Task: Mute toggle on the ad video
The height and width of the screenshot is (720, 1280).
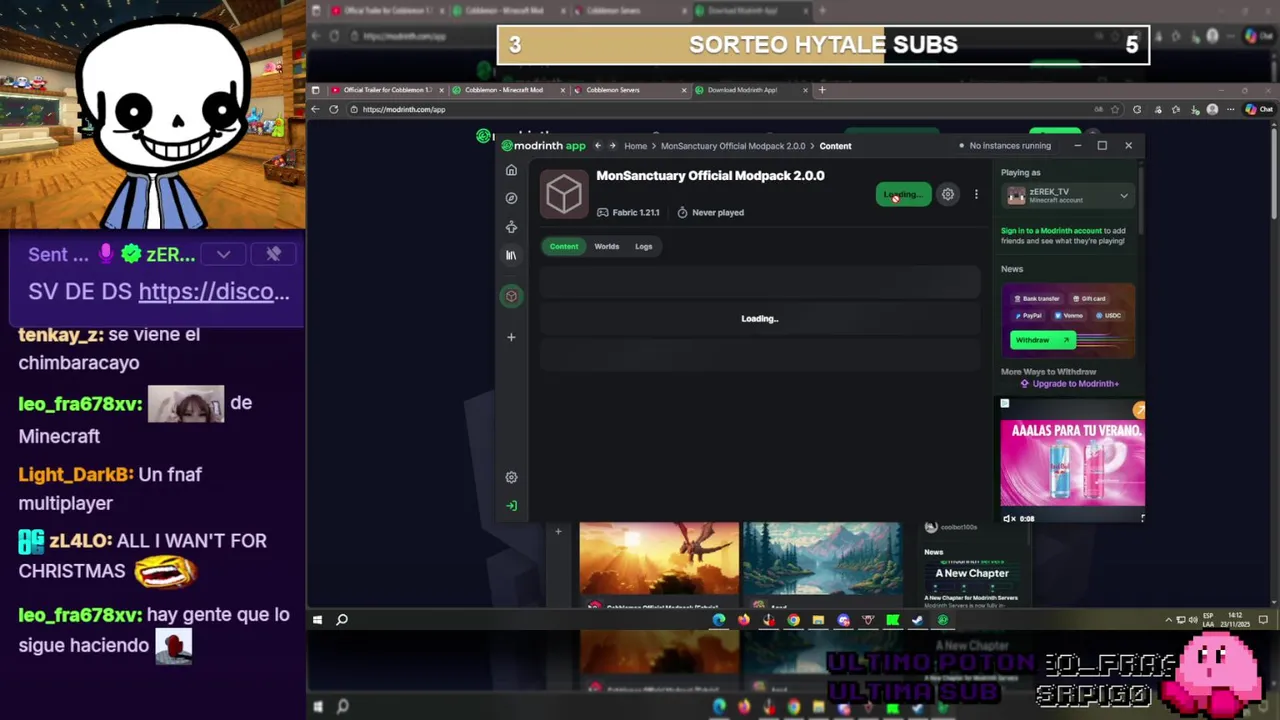Action: 1009,519
